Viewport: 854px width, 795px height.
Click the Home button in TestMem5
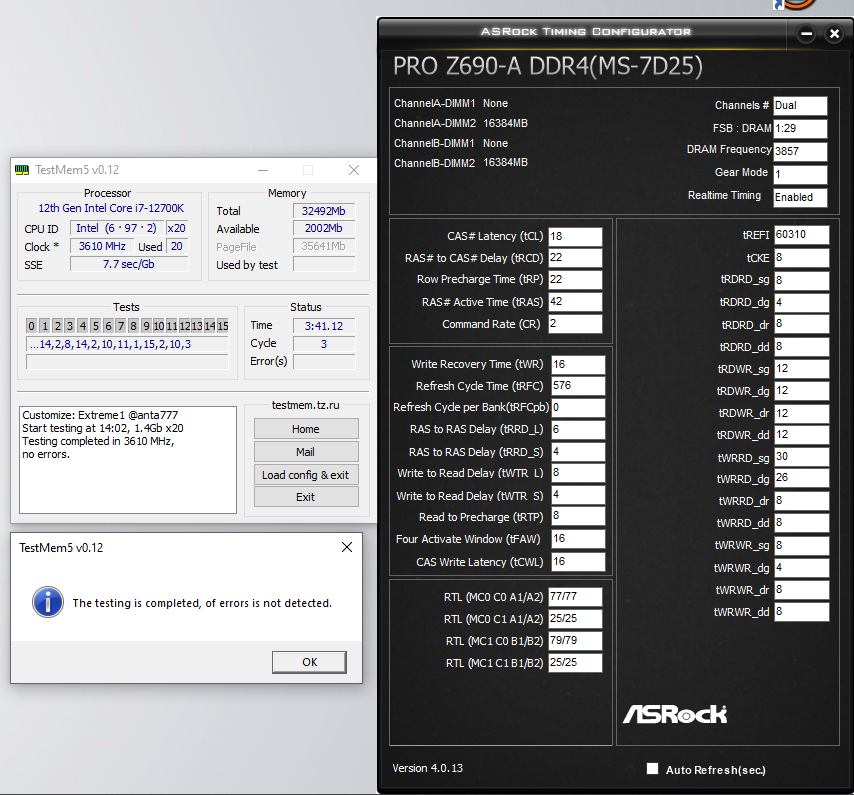[305, 429]
